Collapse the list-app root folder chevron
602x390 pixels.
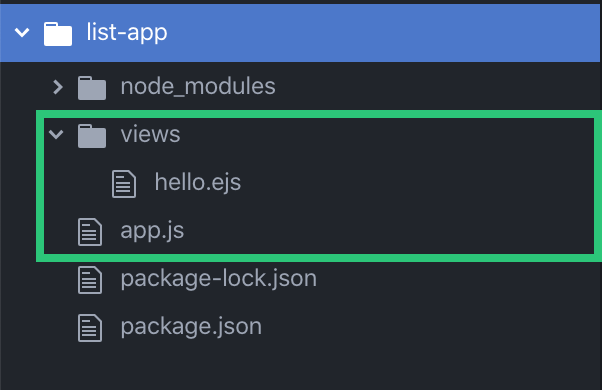tap(22, 33)
